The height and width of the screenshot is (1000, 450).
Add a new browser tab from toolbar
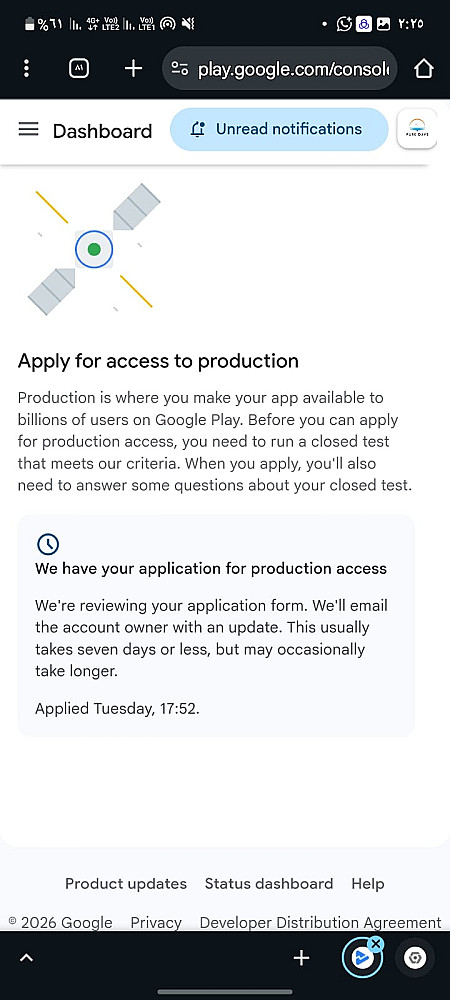(133, 68)
